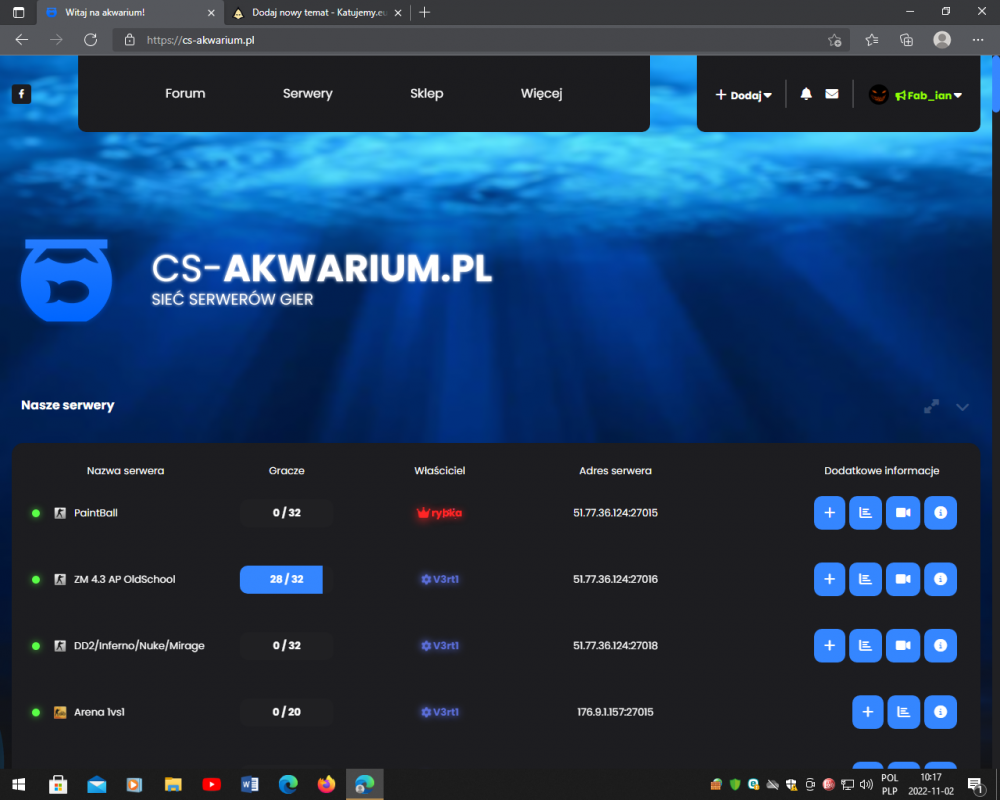
Task: Select the address 176.9.1.157:27015
Action: point(615,712)
